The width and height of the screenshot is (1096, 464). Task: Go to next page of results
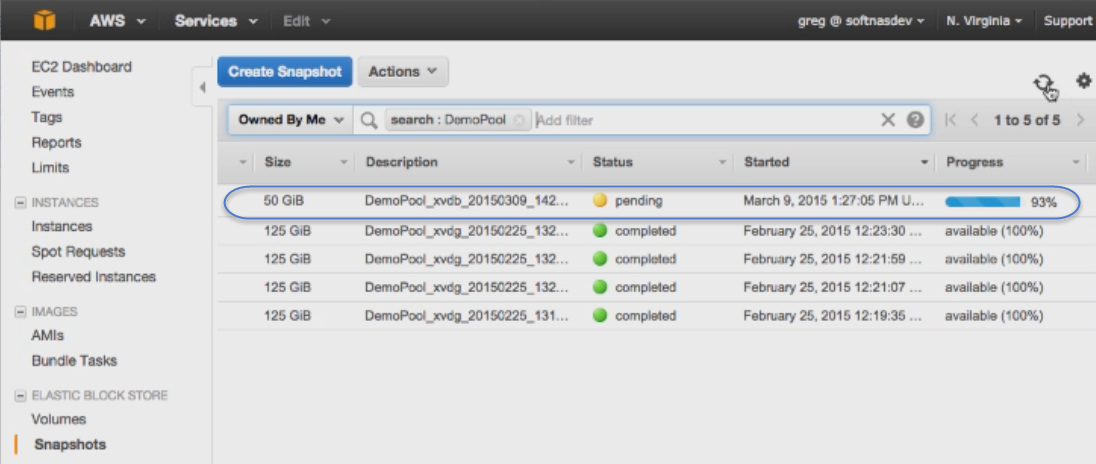click(x=1081, y=120)
